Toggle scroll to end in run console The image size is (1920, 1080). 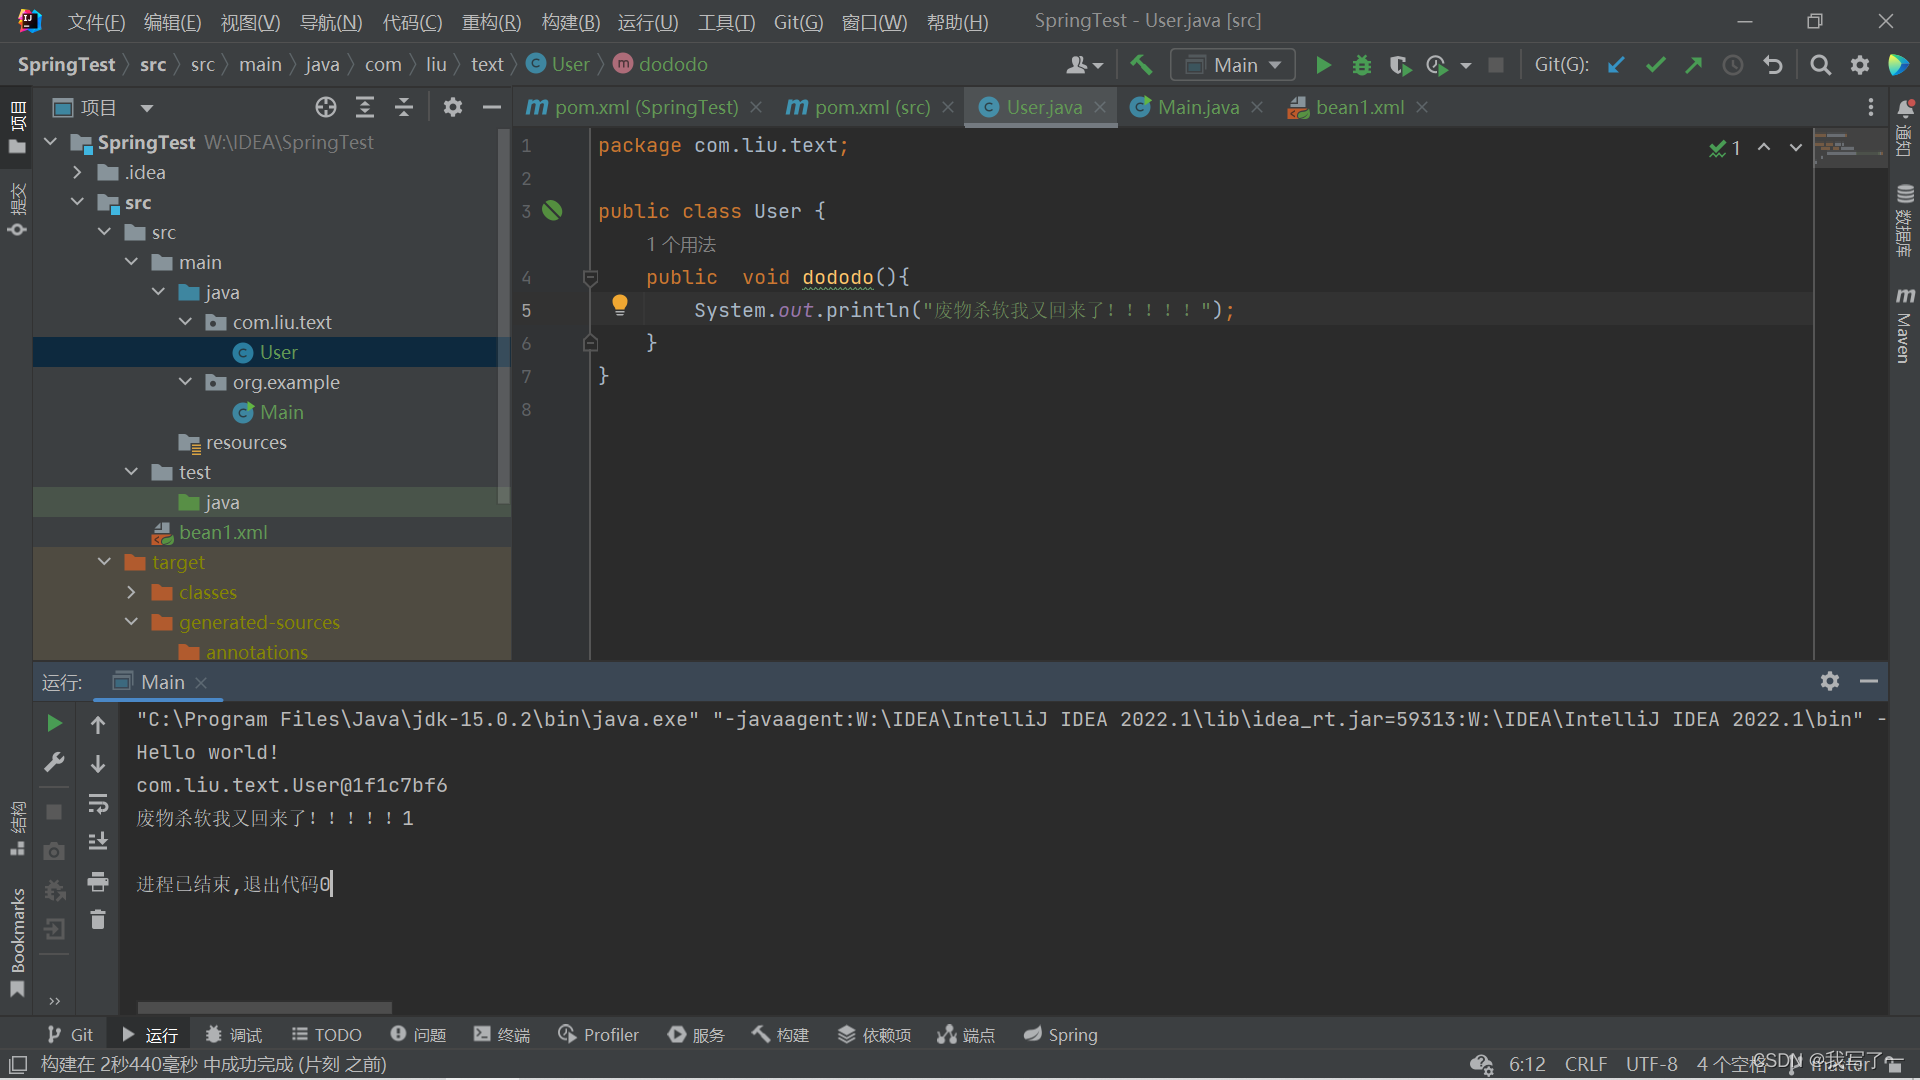tap(98, 841)
